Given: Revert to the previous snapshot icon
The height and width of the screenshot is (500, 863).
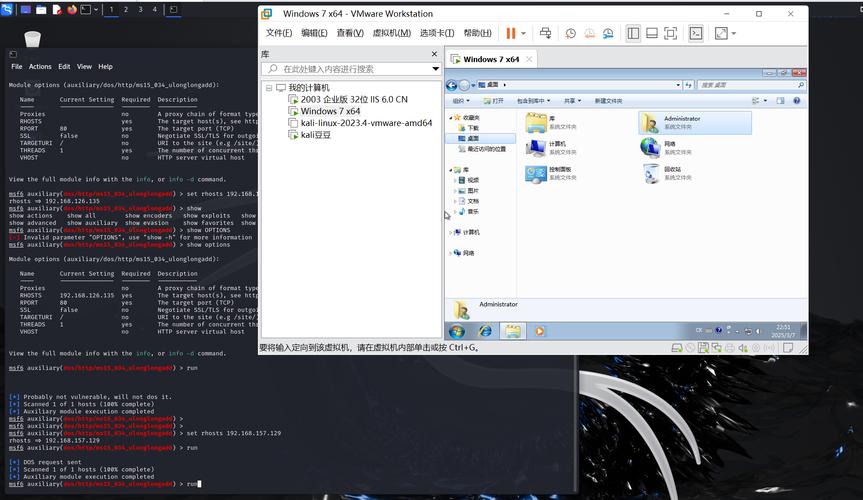Looking at the screenshot, I should click(x=589, y=34).
